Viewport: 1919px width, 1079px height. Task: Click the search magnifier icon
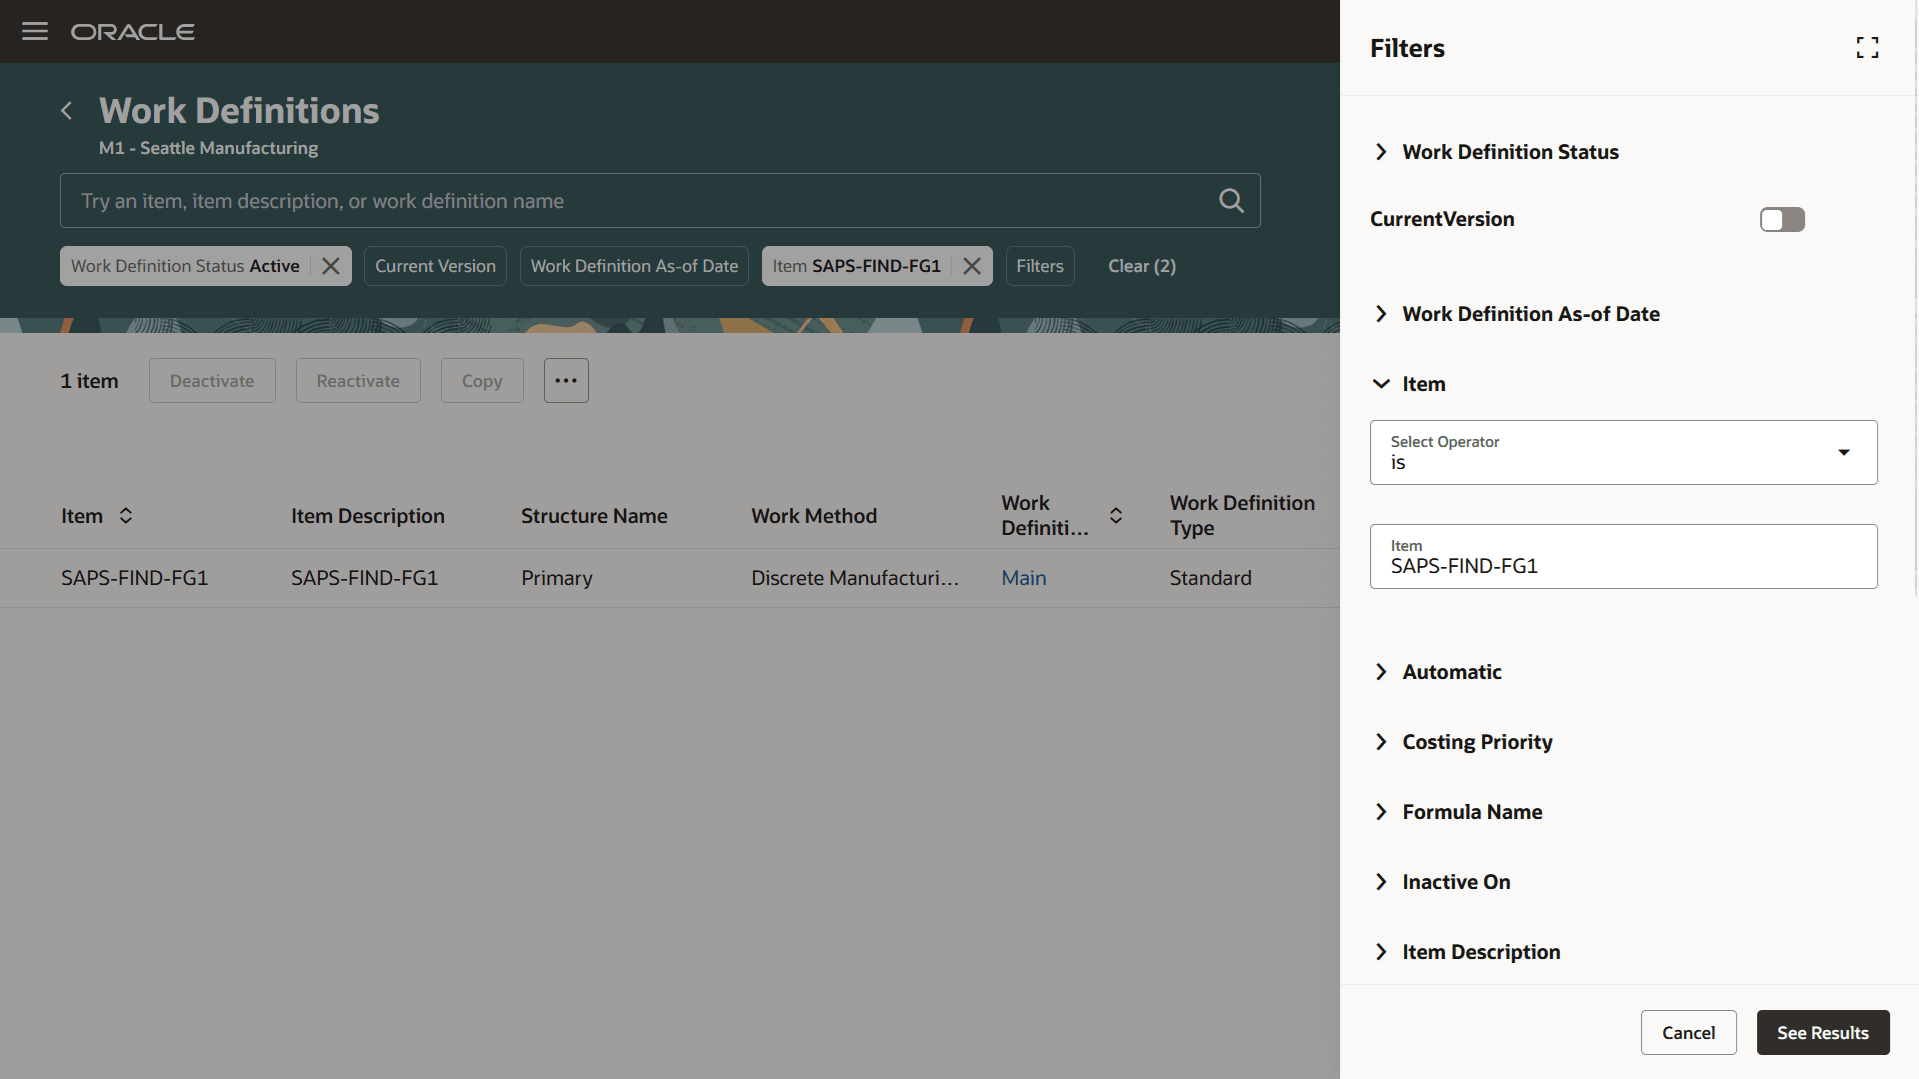pyautogui.click(x=1231, y=201)
